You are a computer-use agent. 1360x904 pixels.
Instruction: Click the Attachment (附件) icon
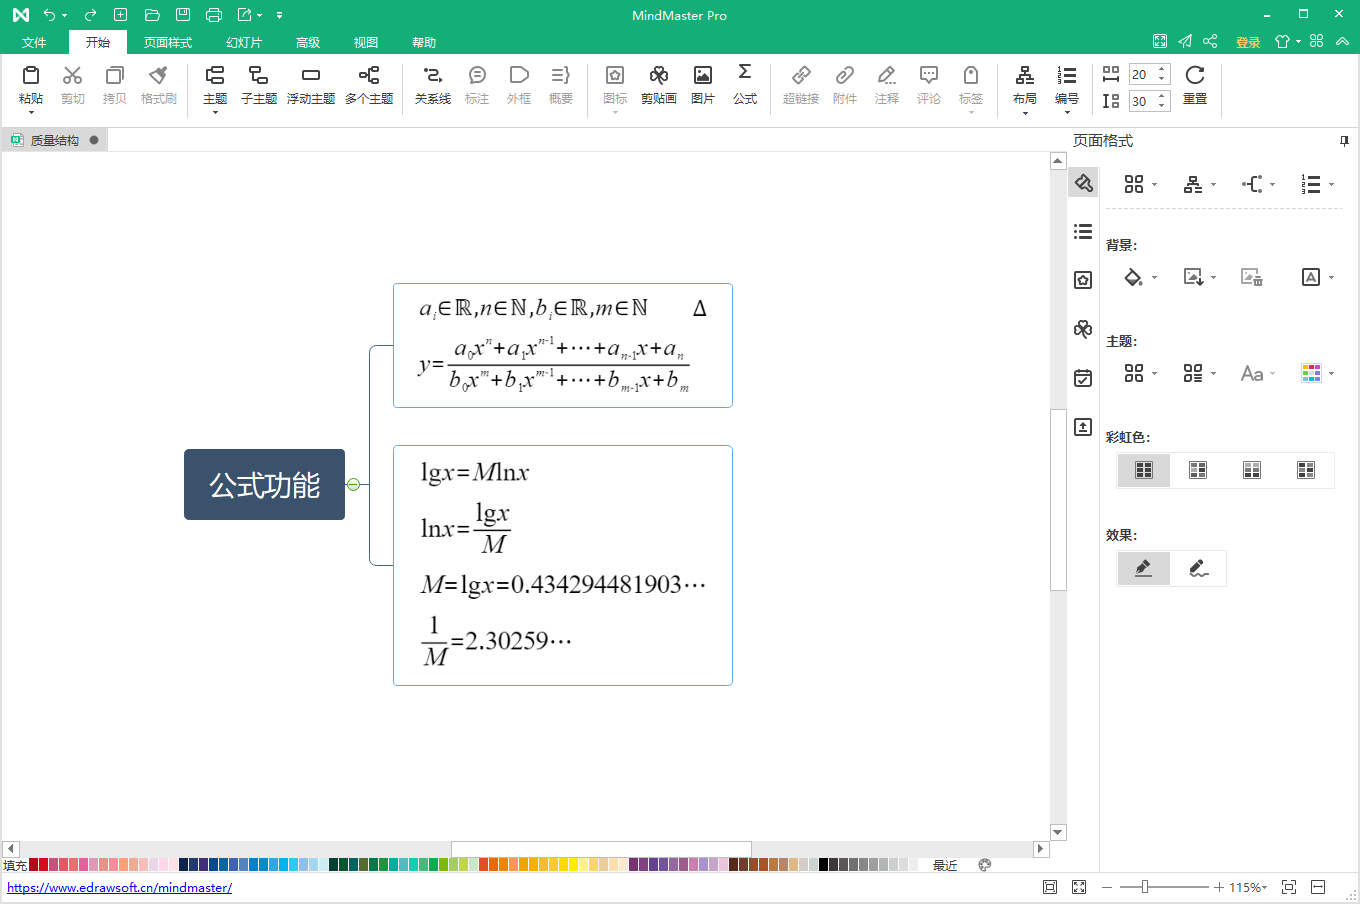(x=845, y=76)
